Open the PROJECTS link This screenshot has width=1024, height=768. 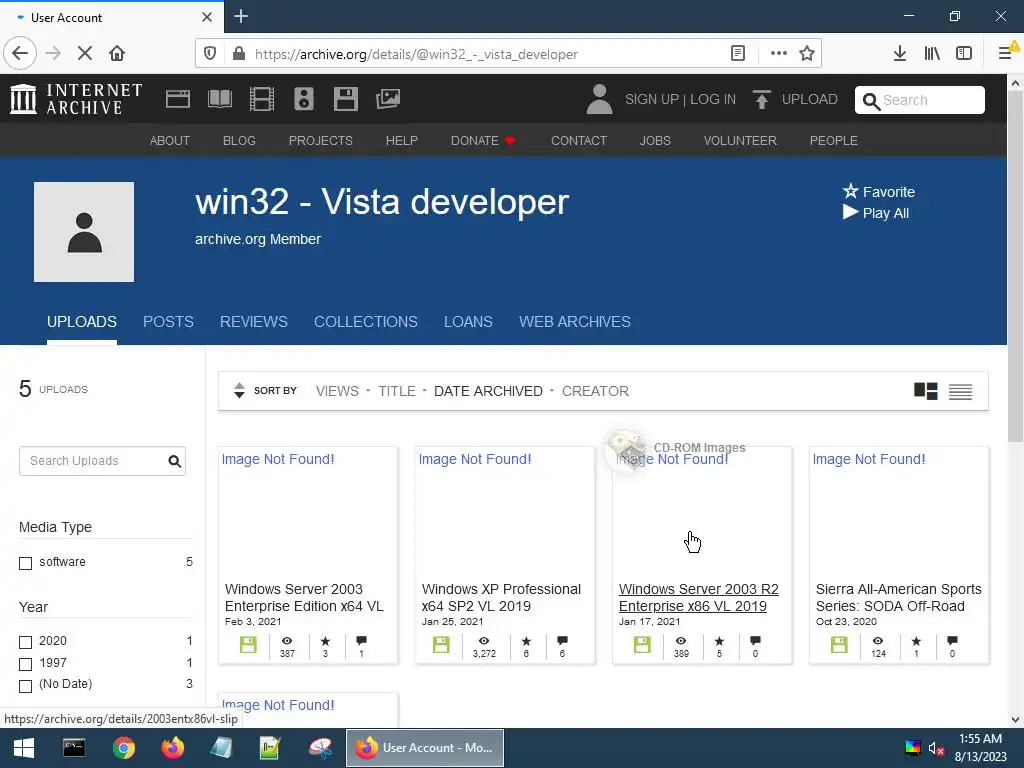tap(321, 140)
